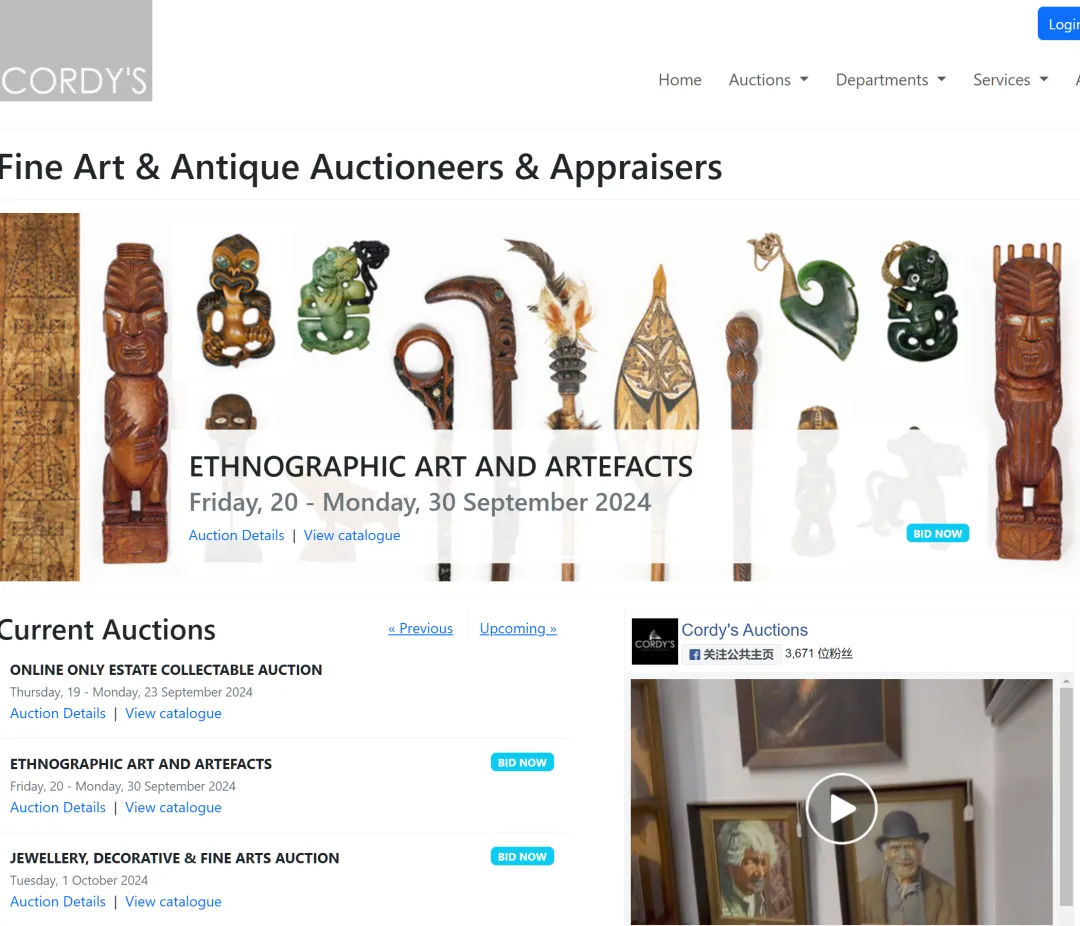
Task: Expand the Departments dropdown menu
Action: [891, 80]
